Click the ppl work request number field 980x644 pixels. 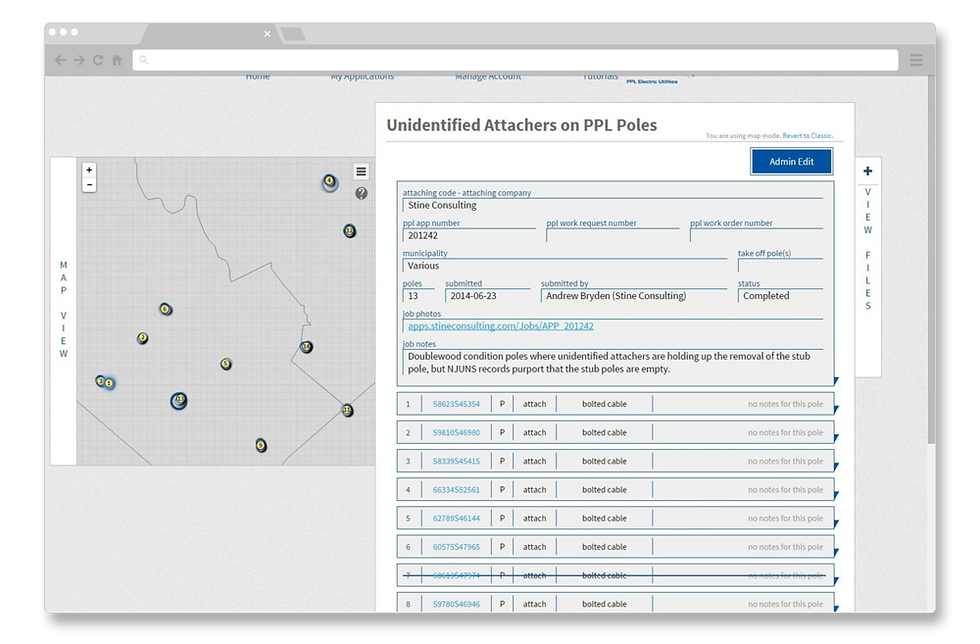(x=612, y=235)
